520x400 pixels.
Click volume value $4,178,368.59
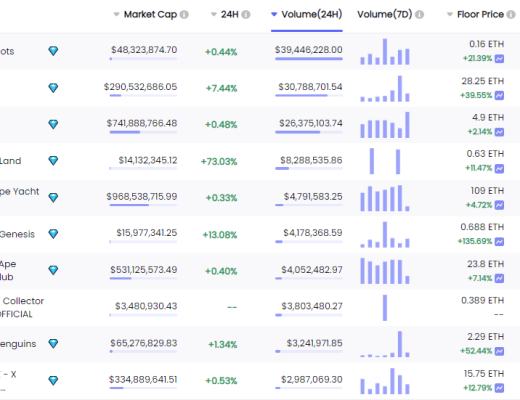pyautogui.click(x=313, y=233)
